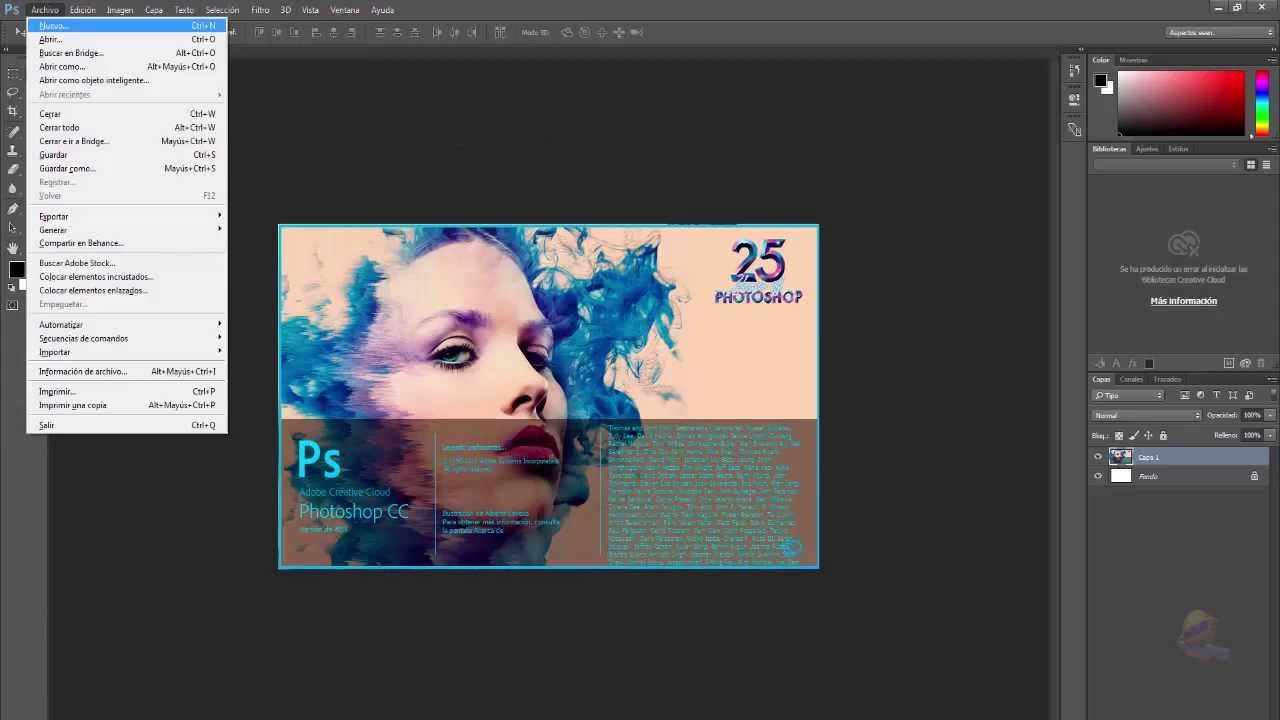Open the workspace switcher dropdown
The height and width of the screenshot is (720, 1280).
[1220, 32]
